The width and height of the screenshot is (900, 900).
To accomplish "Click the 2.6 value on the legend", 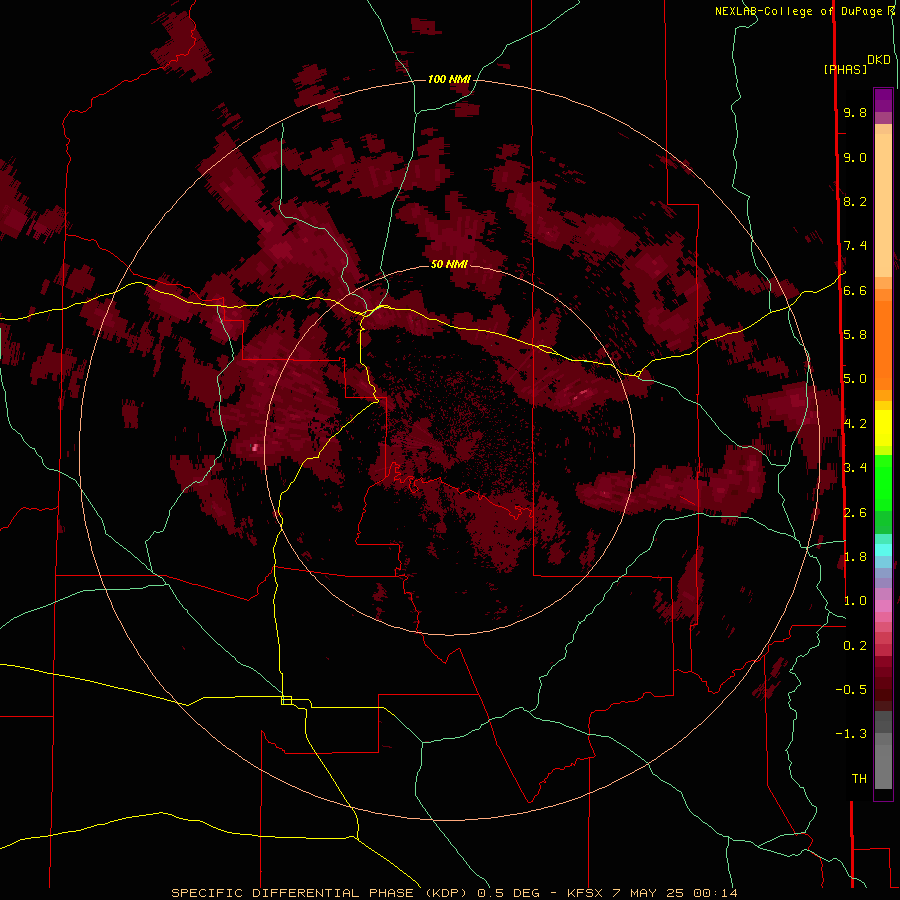I will point(855,513).
